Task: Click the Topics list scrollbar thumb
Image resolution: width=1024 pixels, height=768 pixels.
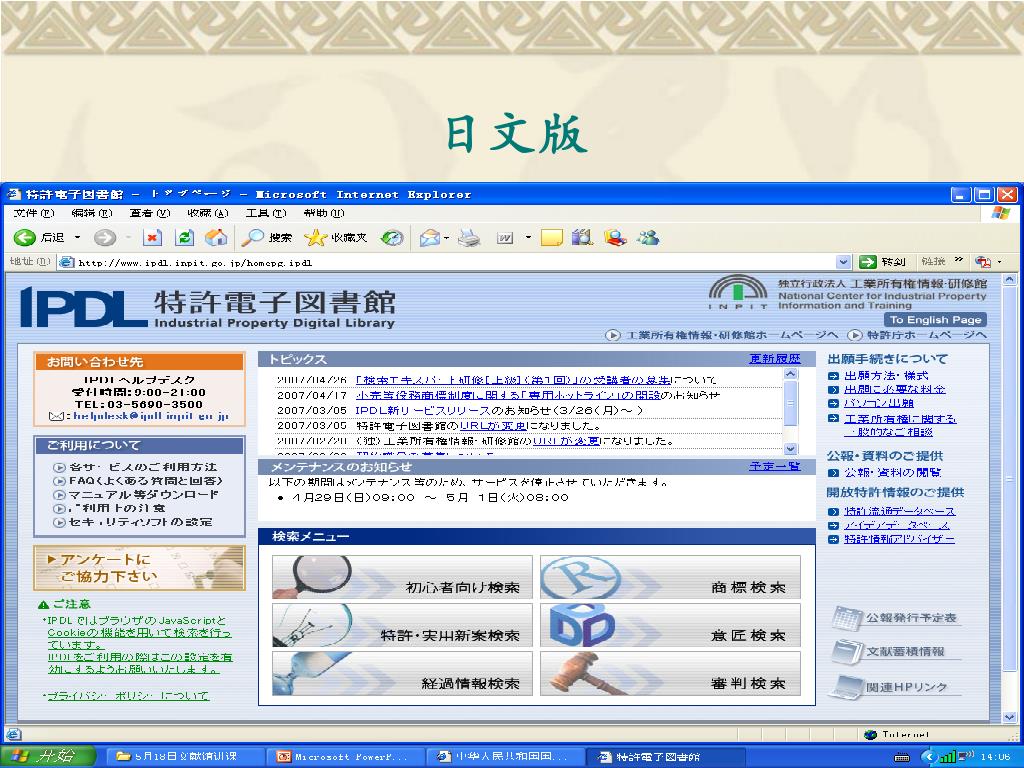Action: pyautogui.click(x=790, y=404)
